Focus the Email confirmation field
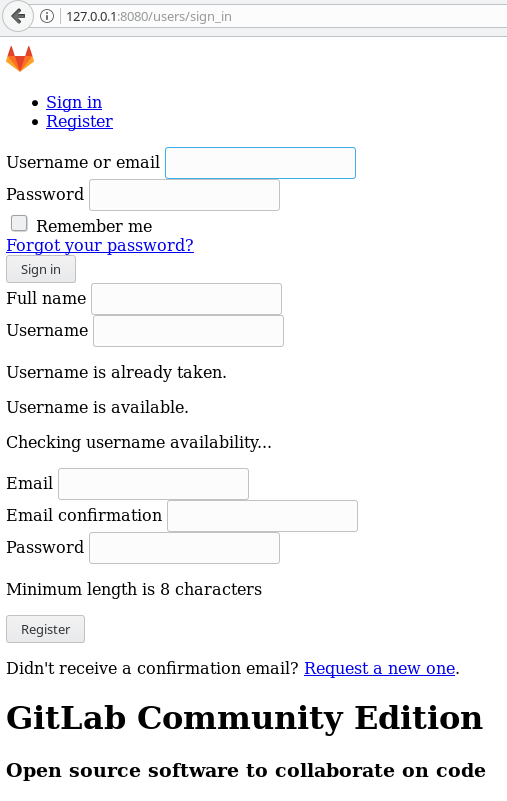 [x=263, y=516]
